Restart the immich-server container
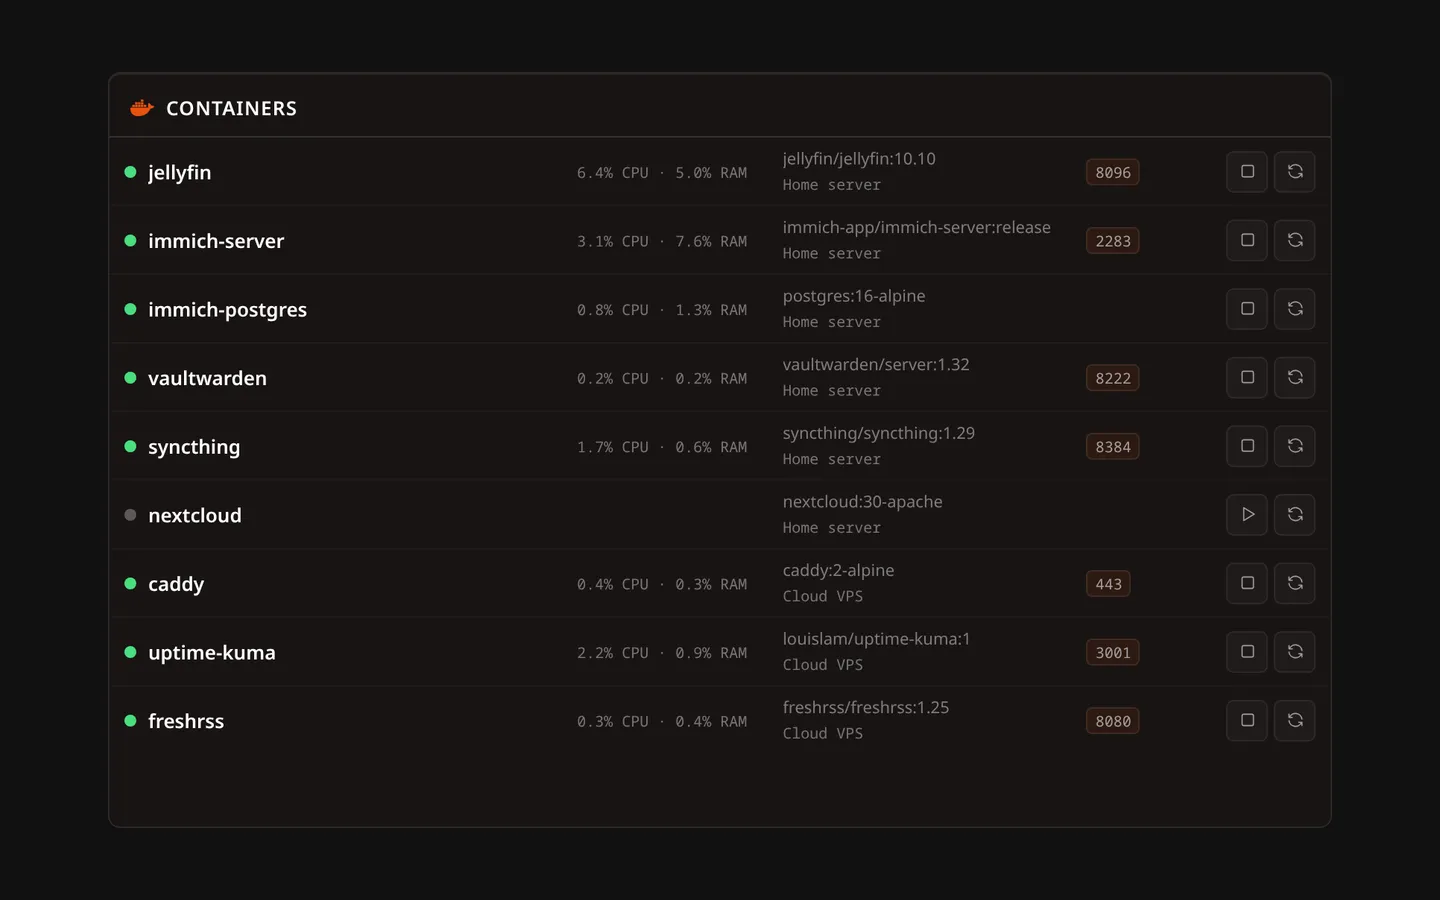This screenshot has height=900, width=1440. tap(1295, 241)
